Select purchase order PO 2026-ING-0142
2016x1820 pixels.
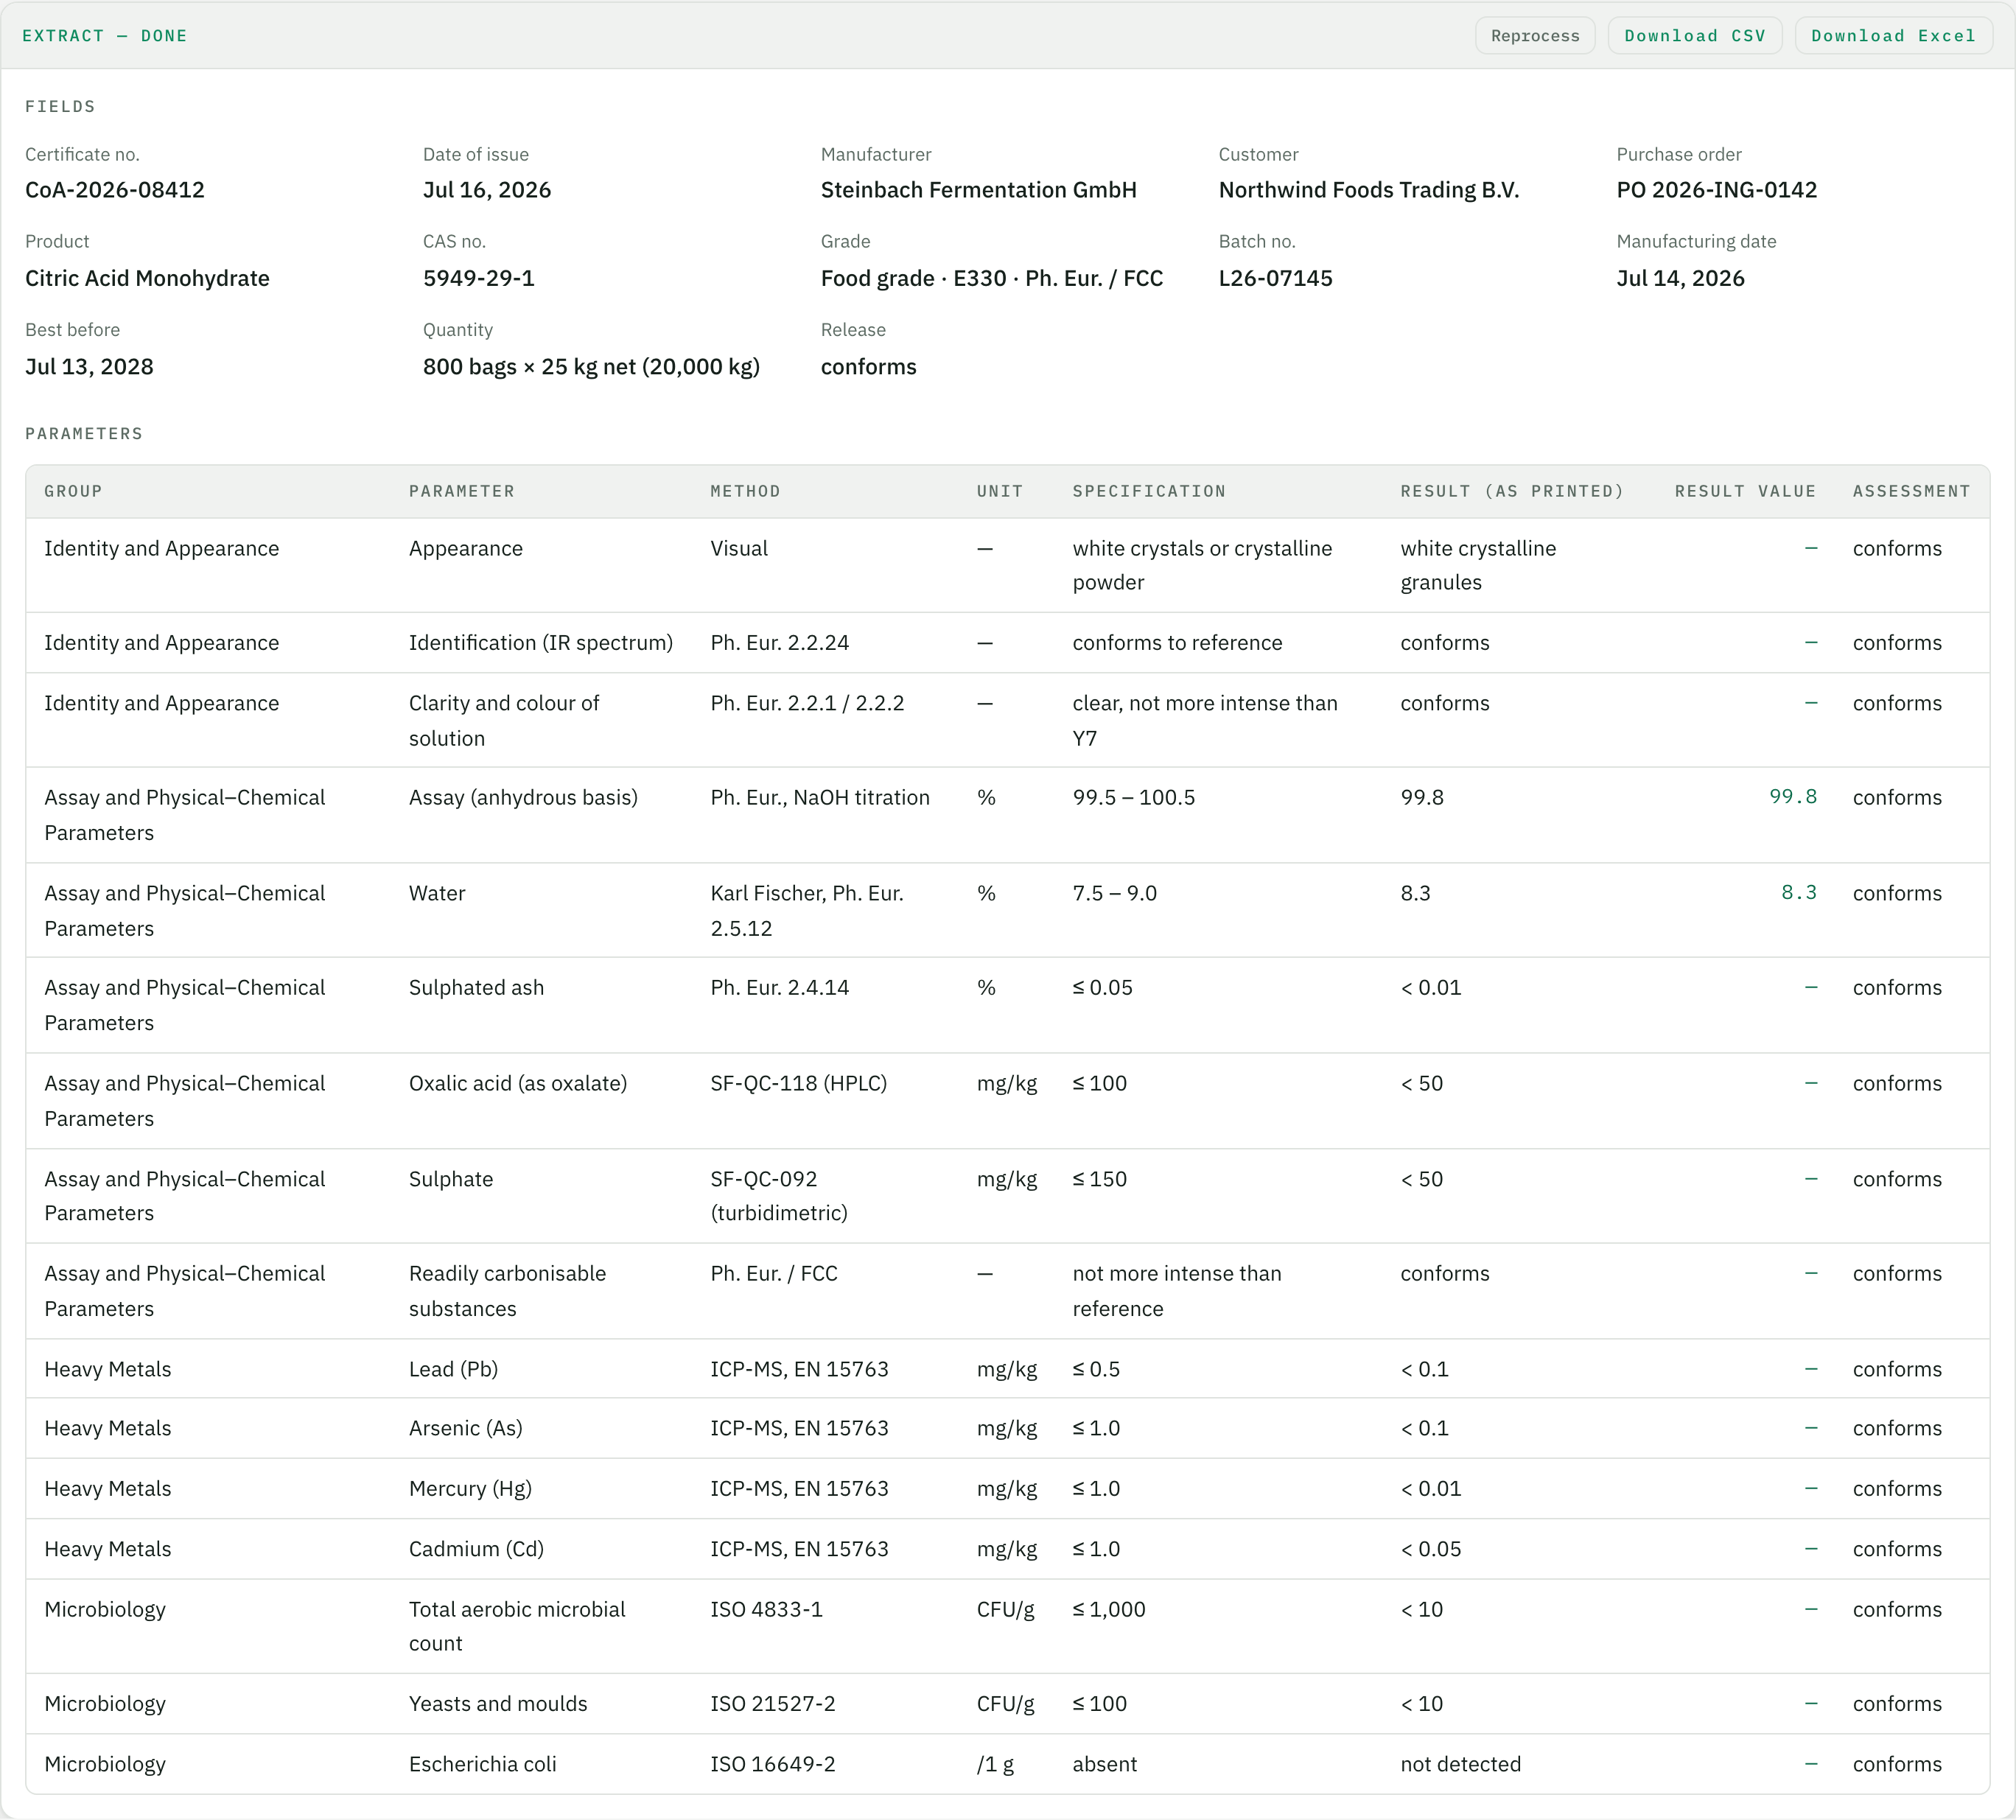(x=1717, y=190)
